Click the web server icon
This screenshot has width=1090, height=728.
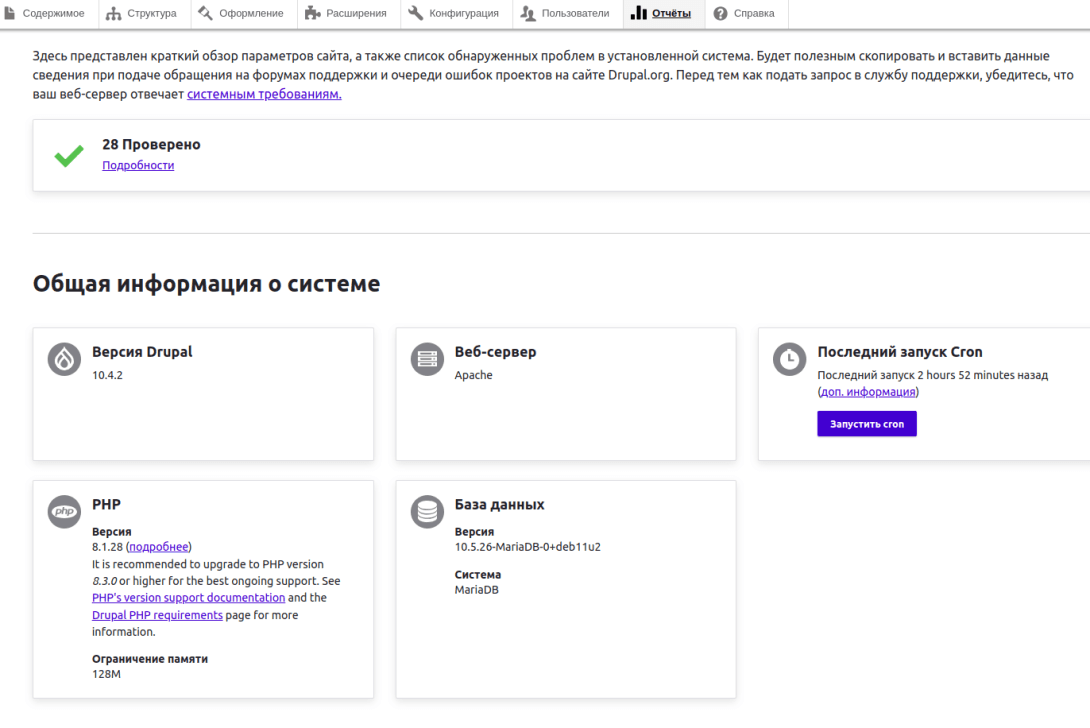click(427, 359)
